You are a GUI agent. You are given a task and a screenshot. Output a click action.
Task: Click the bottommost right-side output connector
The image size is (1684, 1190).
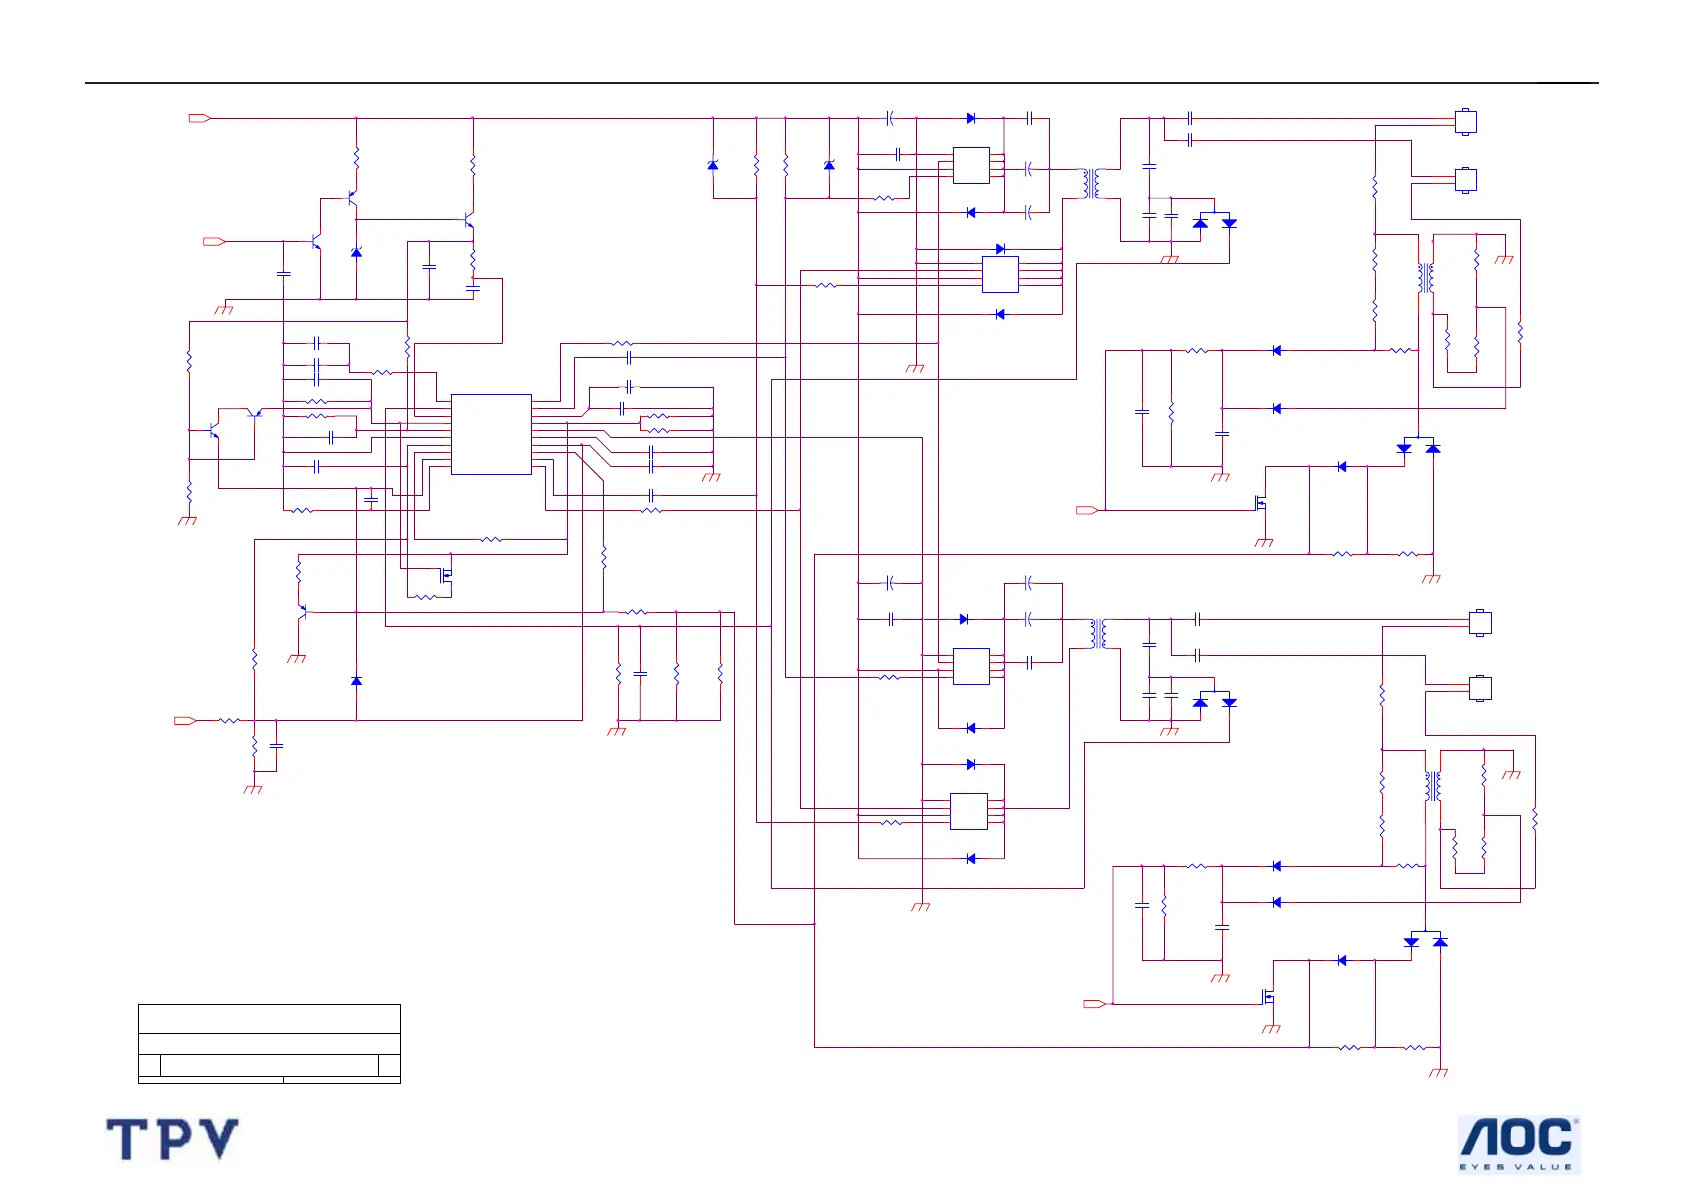pos(1480,688)
